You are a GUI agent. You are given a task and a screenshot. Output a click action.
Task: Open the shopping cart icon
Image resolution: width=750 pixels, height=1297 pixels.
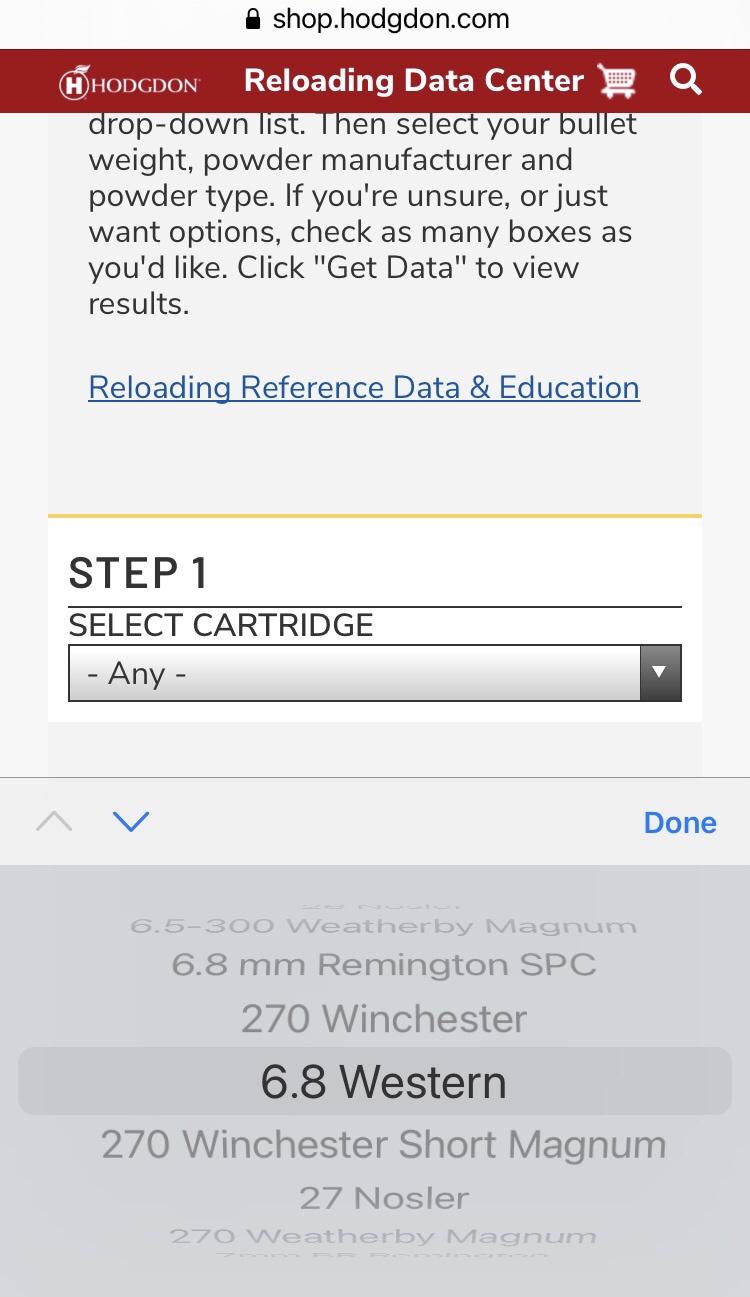[x=616, y=80]
